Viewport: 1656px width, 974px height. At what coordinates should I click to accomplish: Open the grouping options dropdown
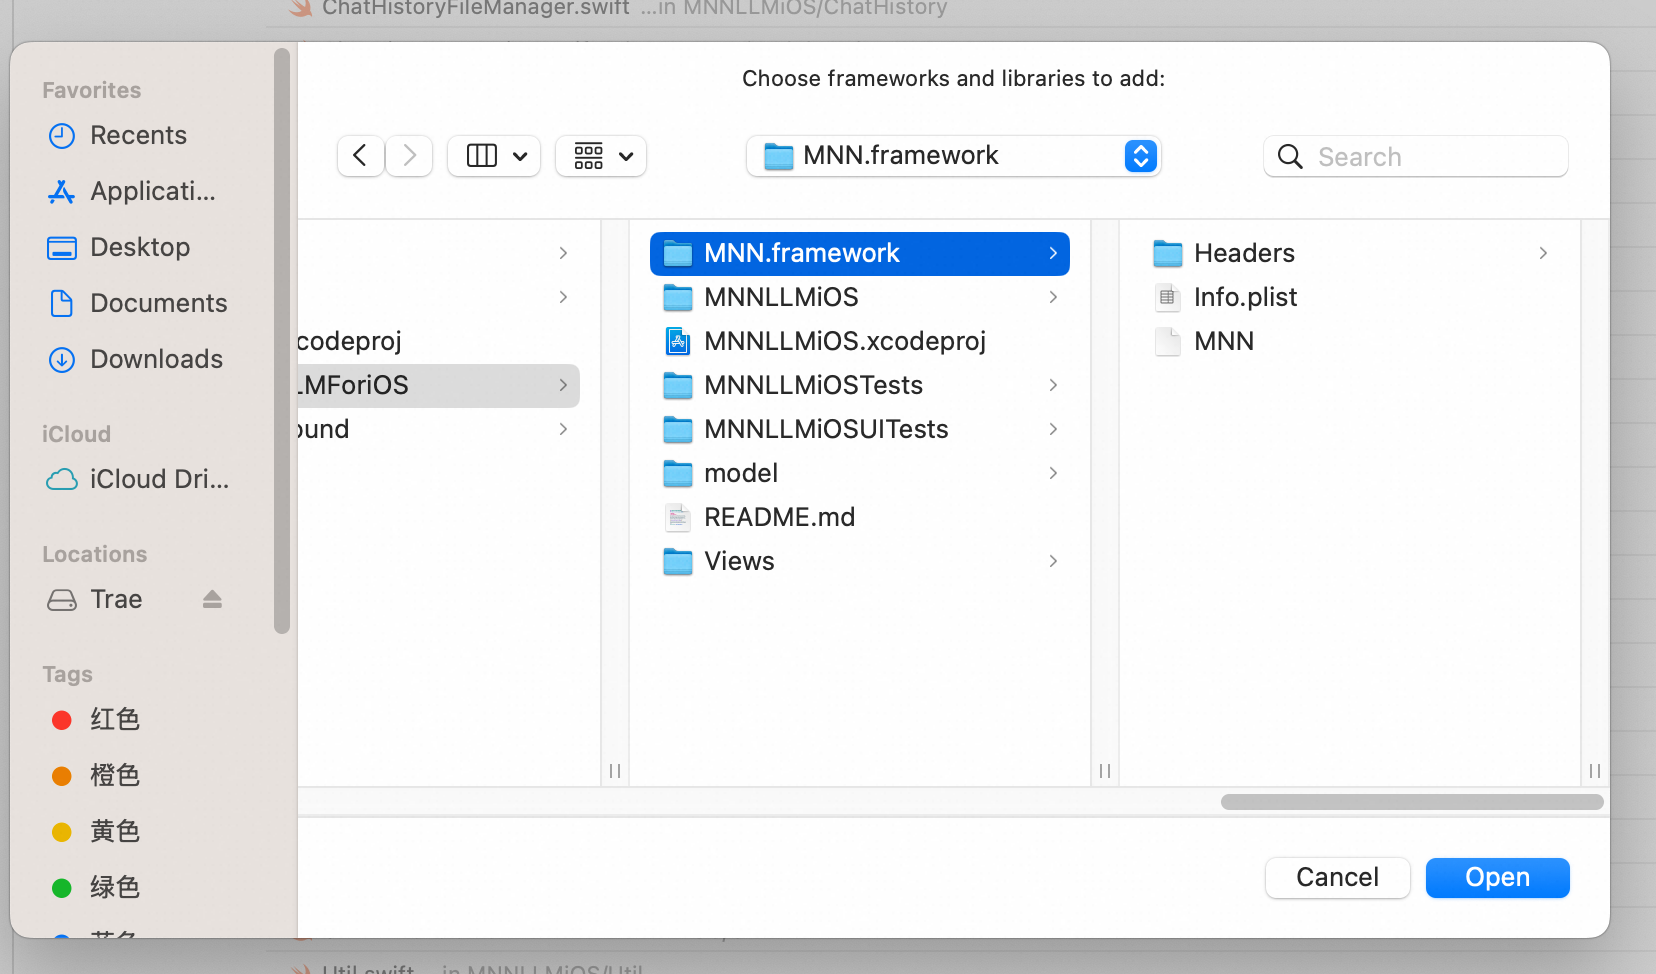coord(601,156)
